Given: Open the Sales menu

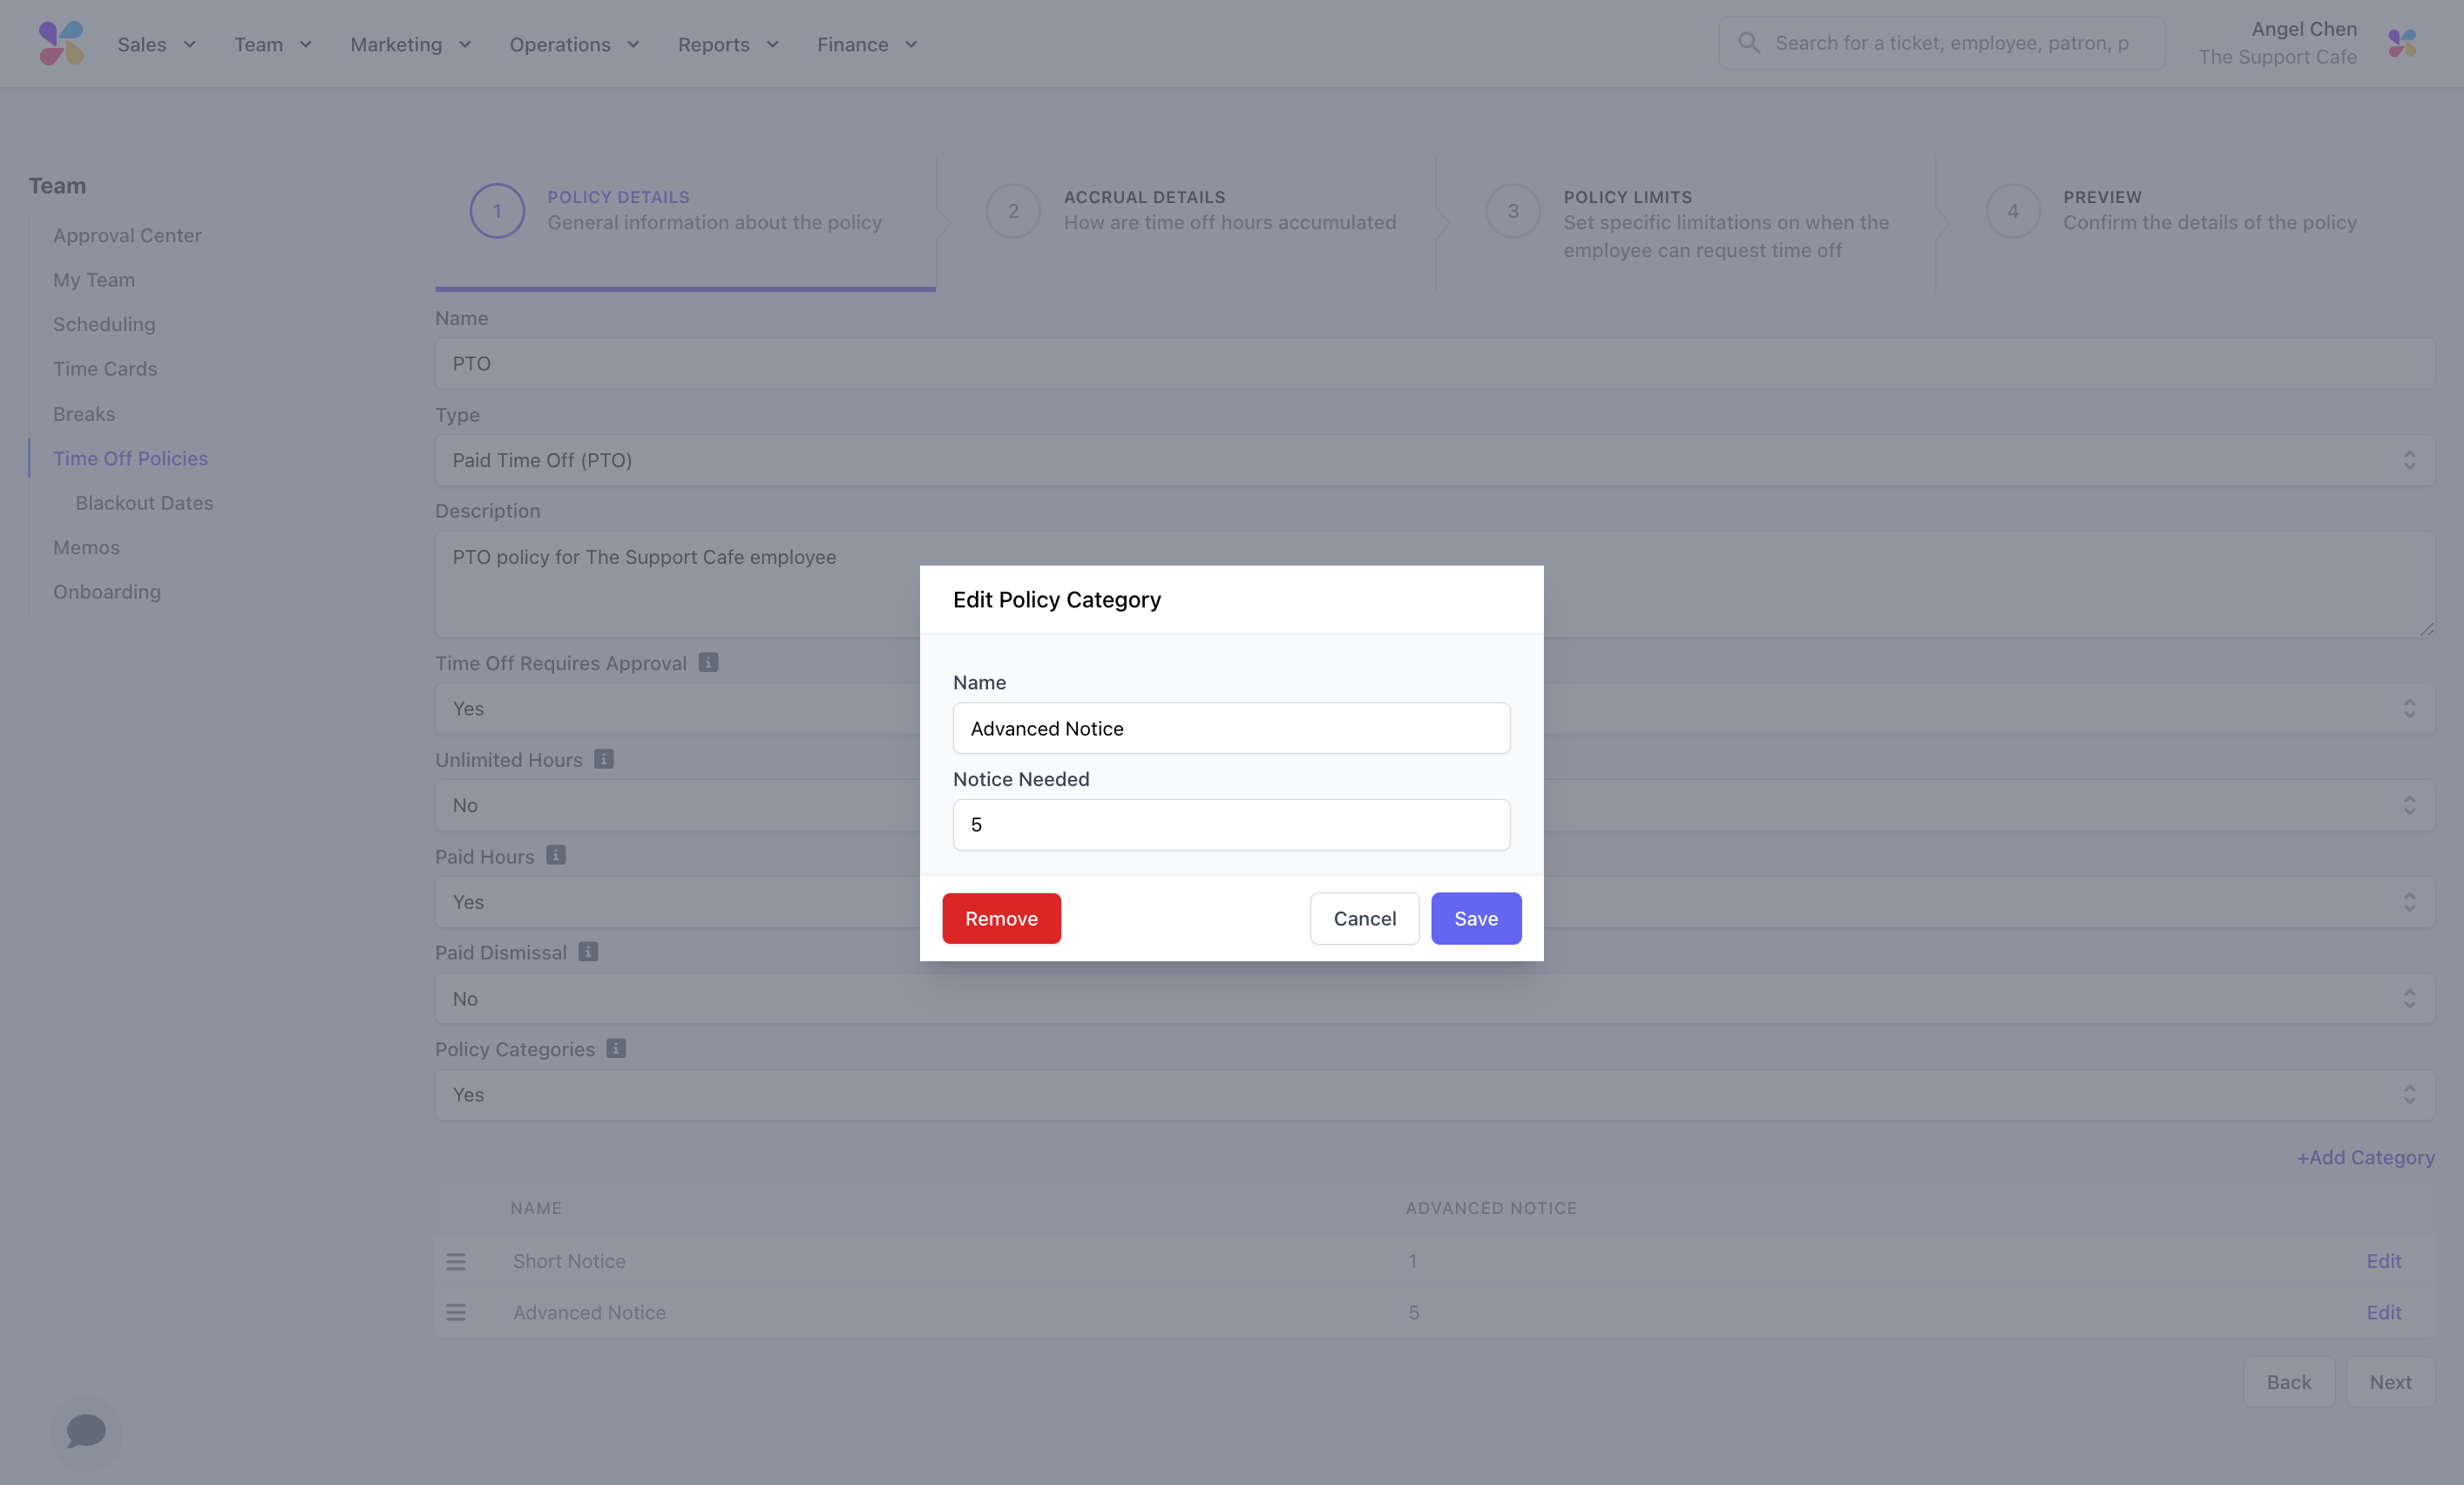Looking at the screenshot, I should point(157,44).
